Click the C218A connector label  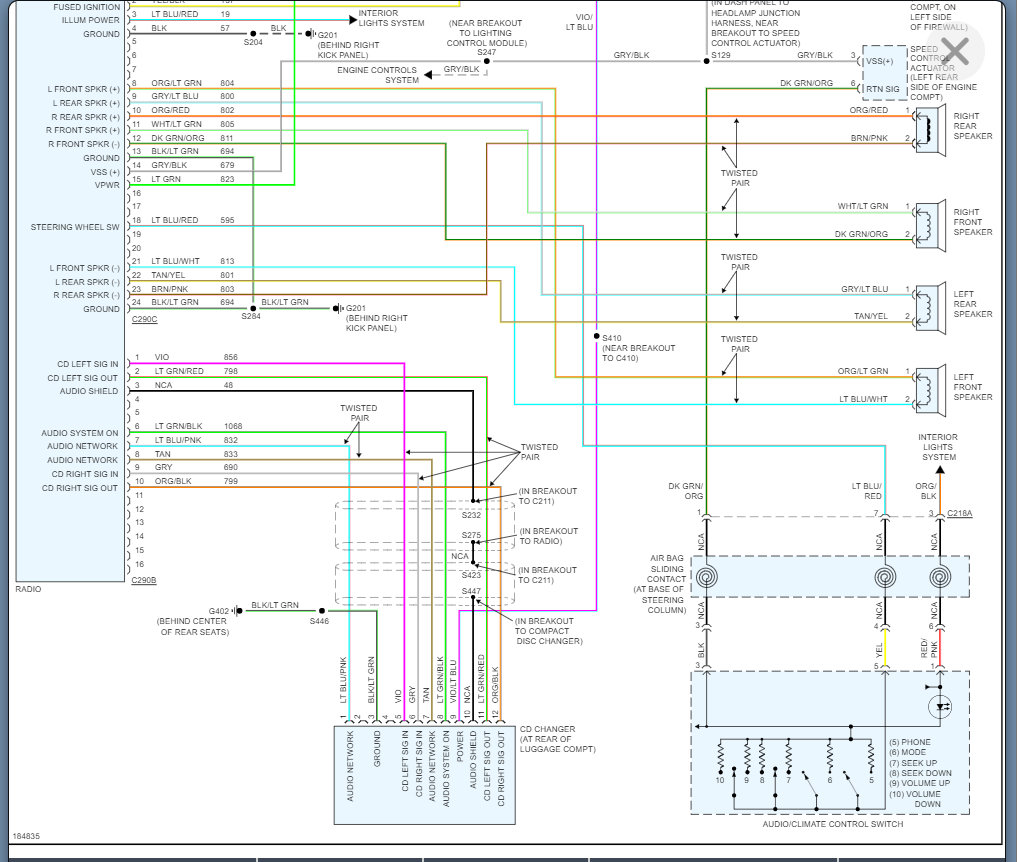pos(959,513)
